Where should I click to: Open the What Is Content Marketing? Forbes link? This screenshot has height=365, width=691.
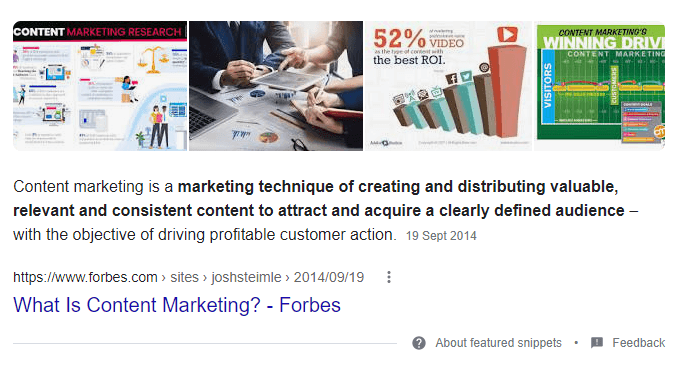point(177,305)
